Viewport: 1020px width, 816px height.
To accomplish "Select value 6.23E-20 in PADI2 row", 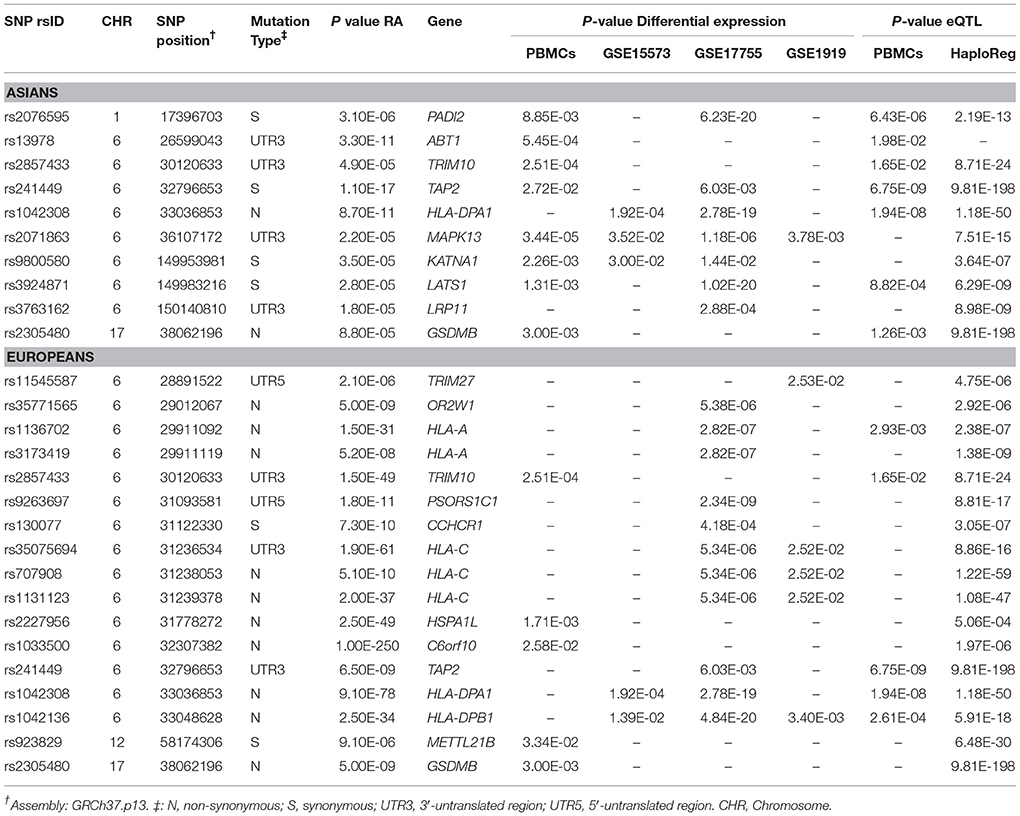I will [728, 116].
